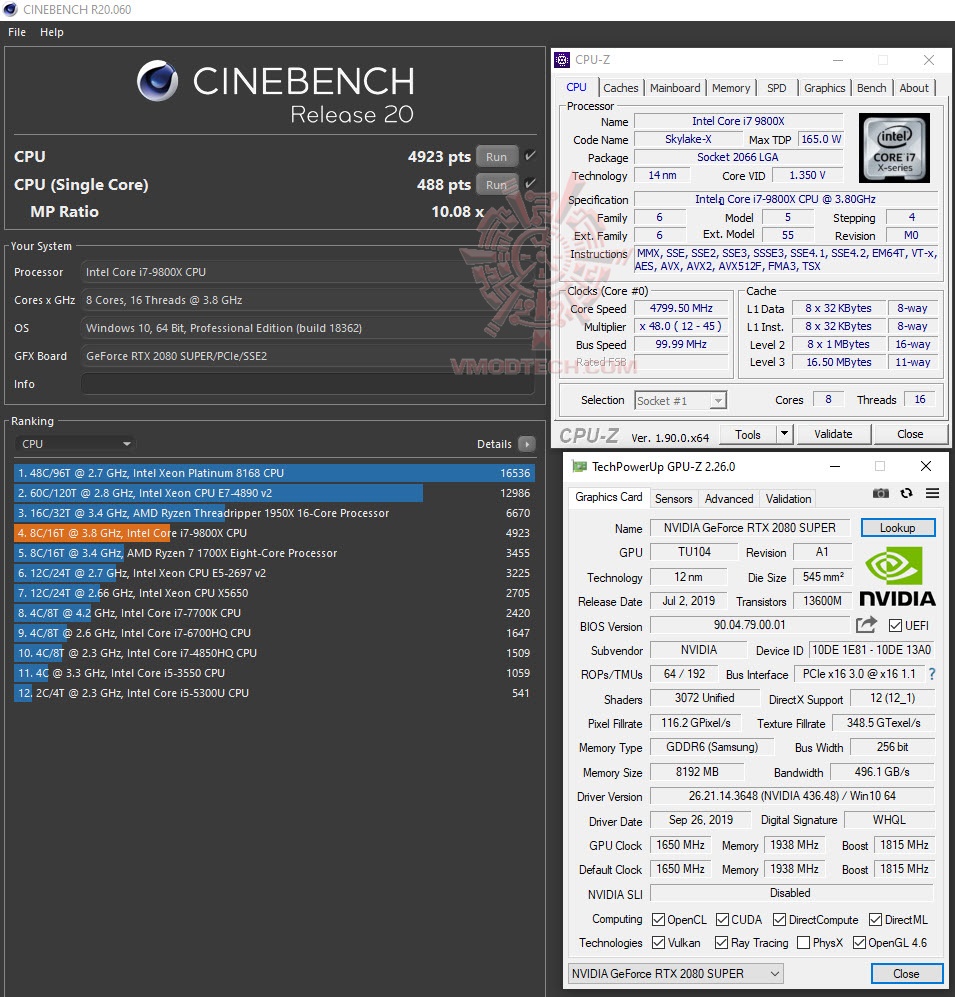This screenshot has height=997, width=955.
Task: Click the Info input field in Cinebench
Action: [x=307, y=384]
